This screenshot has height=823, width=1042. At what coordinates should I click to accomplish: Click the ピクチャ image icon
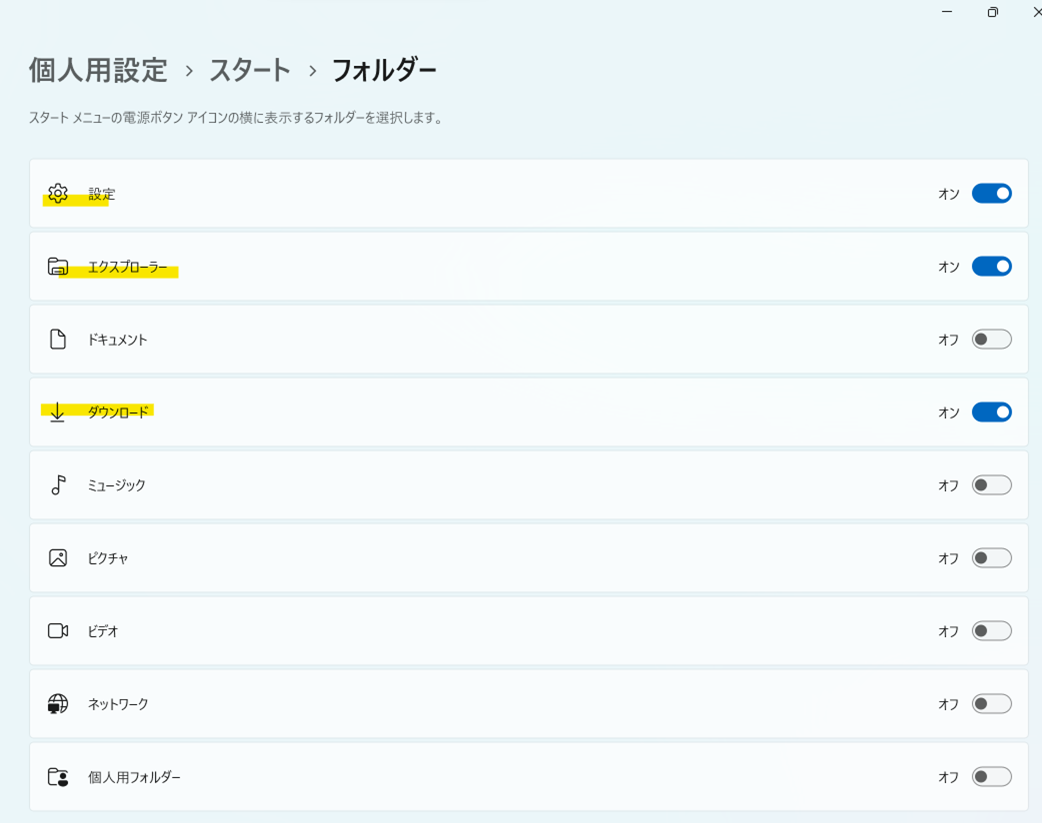pos(58,558)
